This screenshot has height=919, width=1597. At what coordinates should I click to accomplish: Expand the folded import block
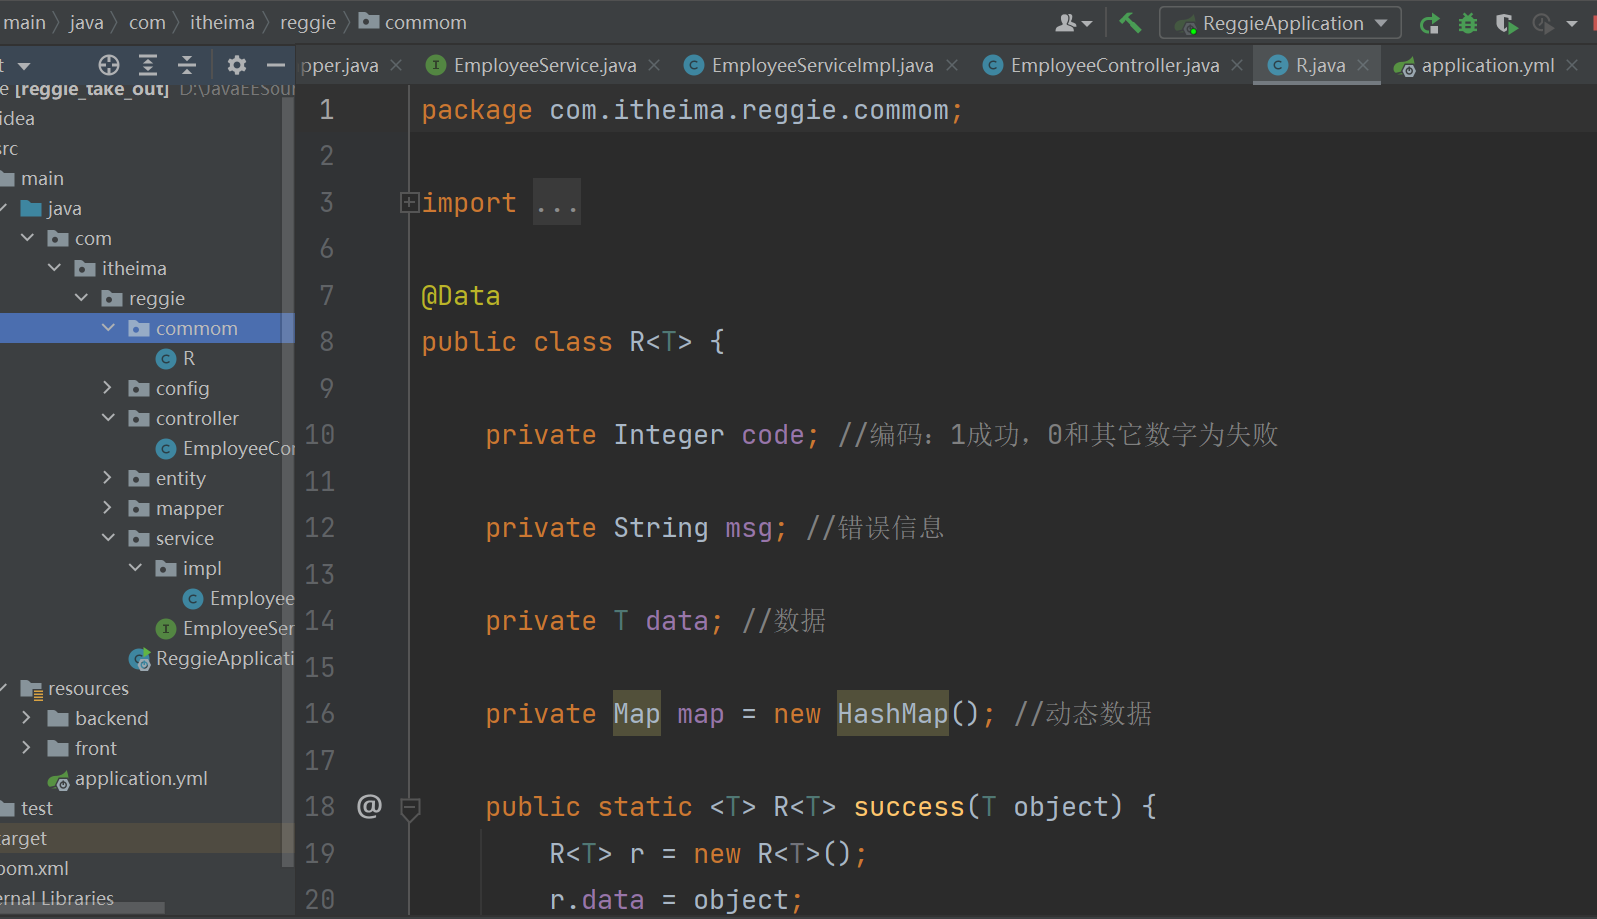point(409,203)
